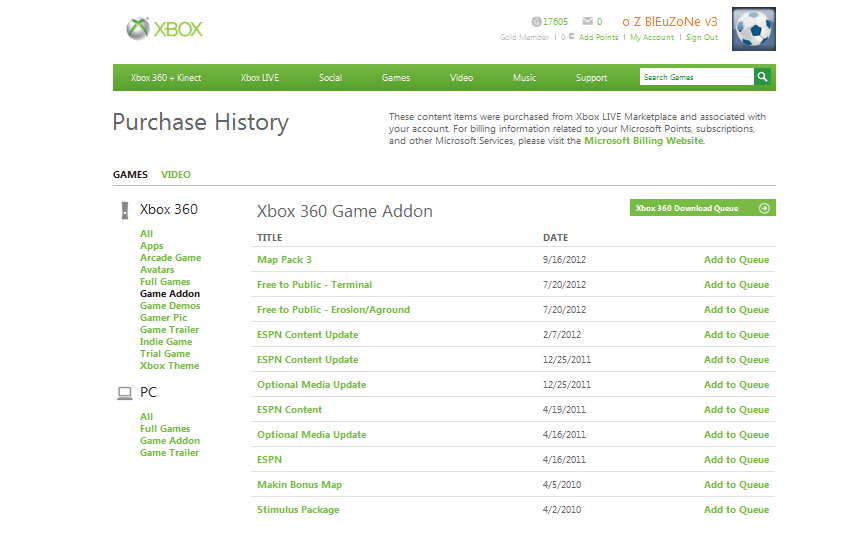The height and width of the screenshot is (549, 845).
Task: Select Arcade Game under Xbox 360
Action: (x=170, y=258)
